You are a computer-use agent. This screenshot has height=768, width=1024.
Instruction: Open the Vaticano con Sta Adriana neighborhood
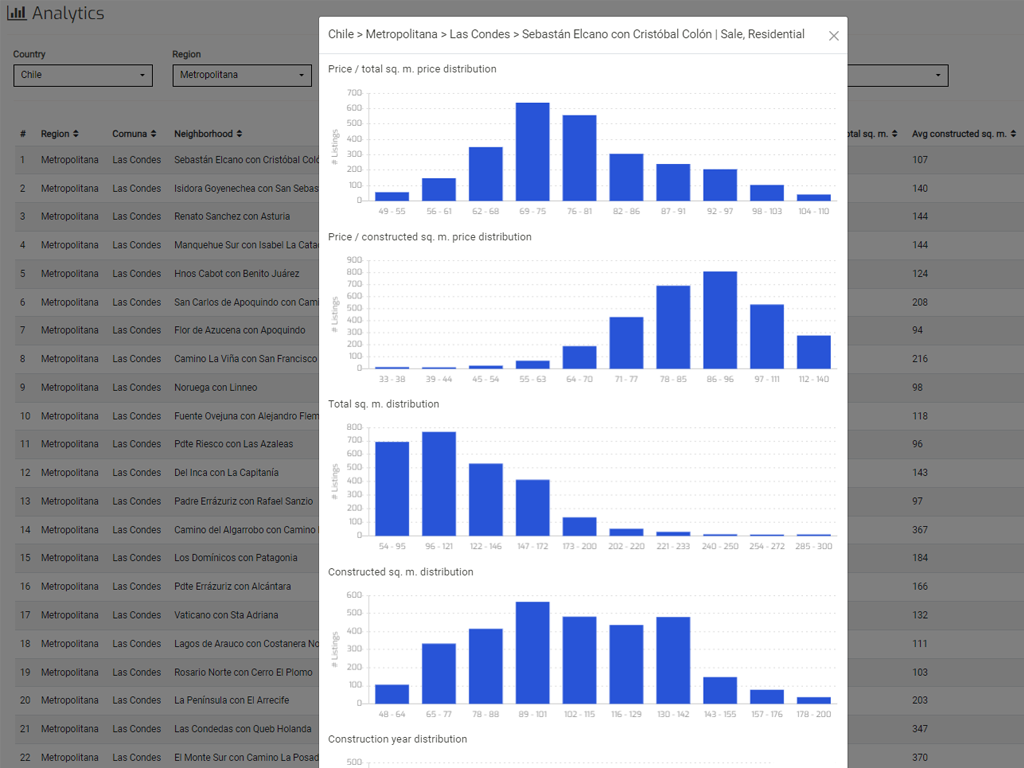coord(225,615)
